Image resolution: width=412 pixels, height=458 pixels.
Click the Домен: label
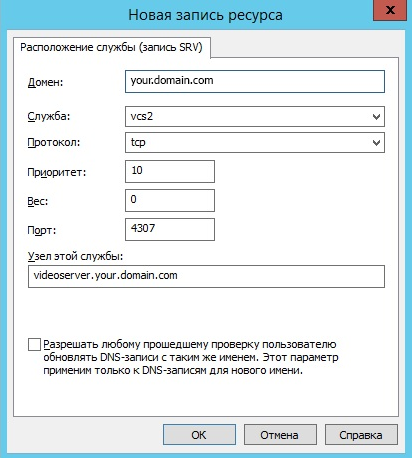[45, 82]
